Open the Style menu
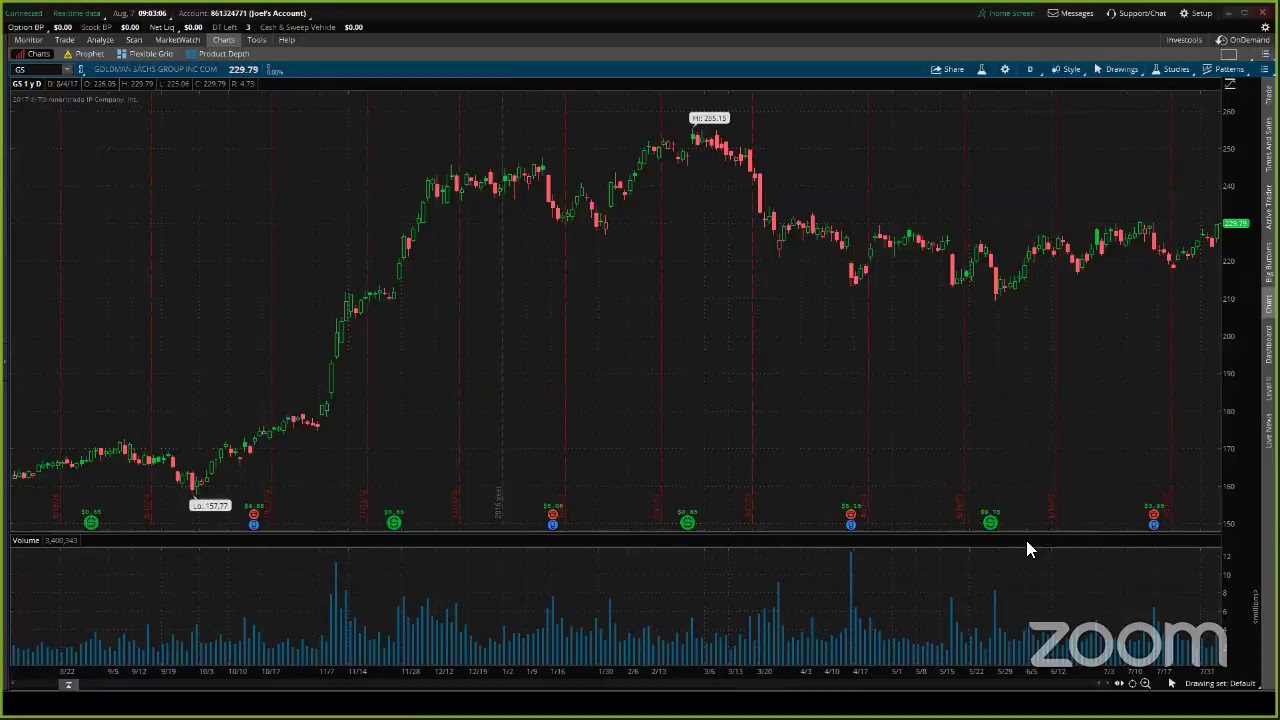Image resolution: width=1280 pixels, height=720 pixels. coord(1065,69)
